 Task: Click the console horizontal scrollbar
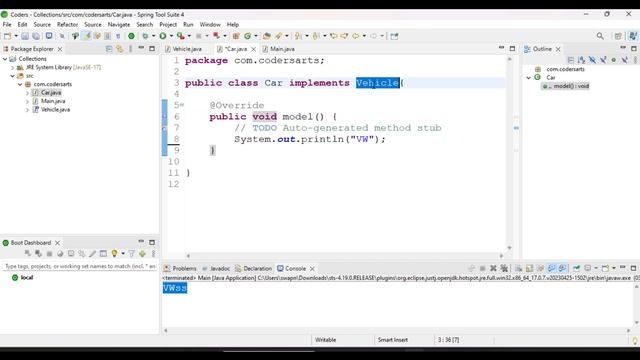coord(397,330)
